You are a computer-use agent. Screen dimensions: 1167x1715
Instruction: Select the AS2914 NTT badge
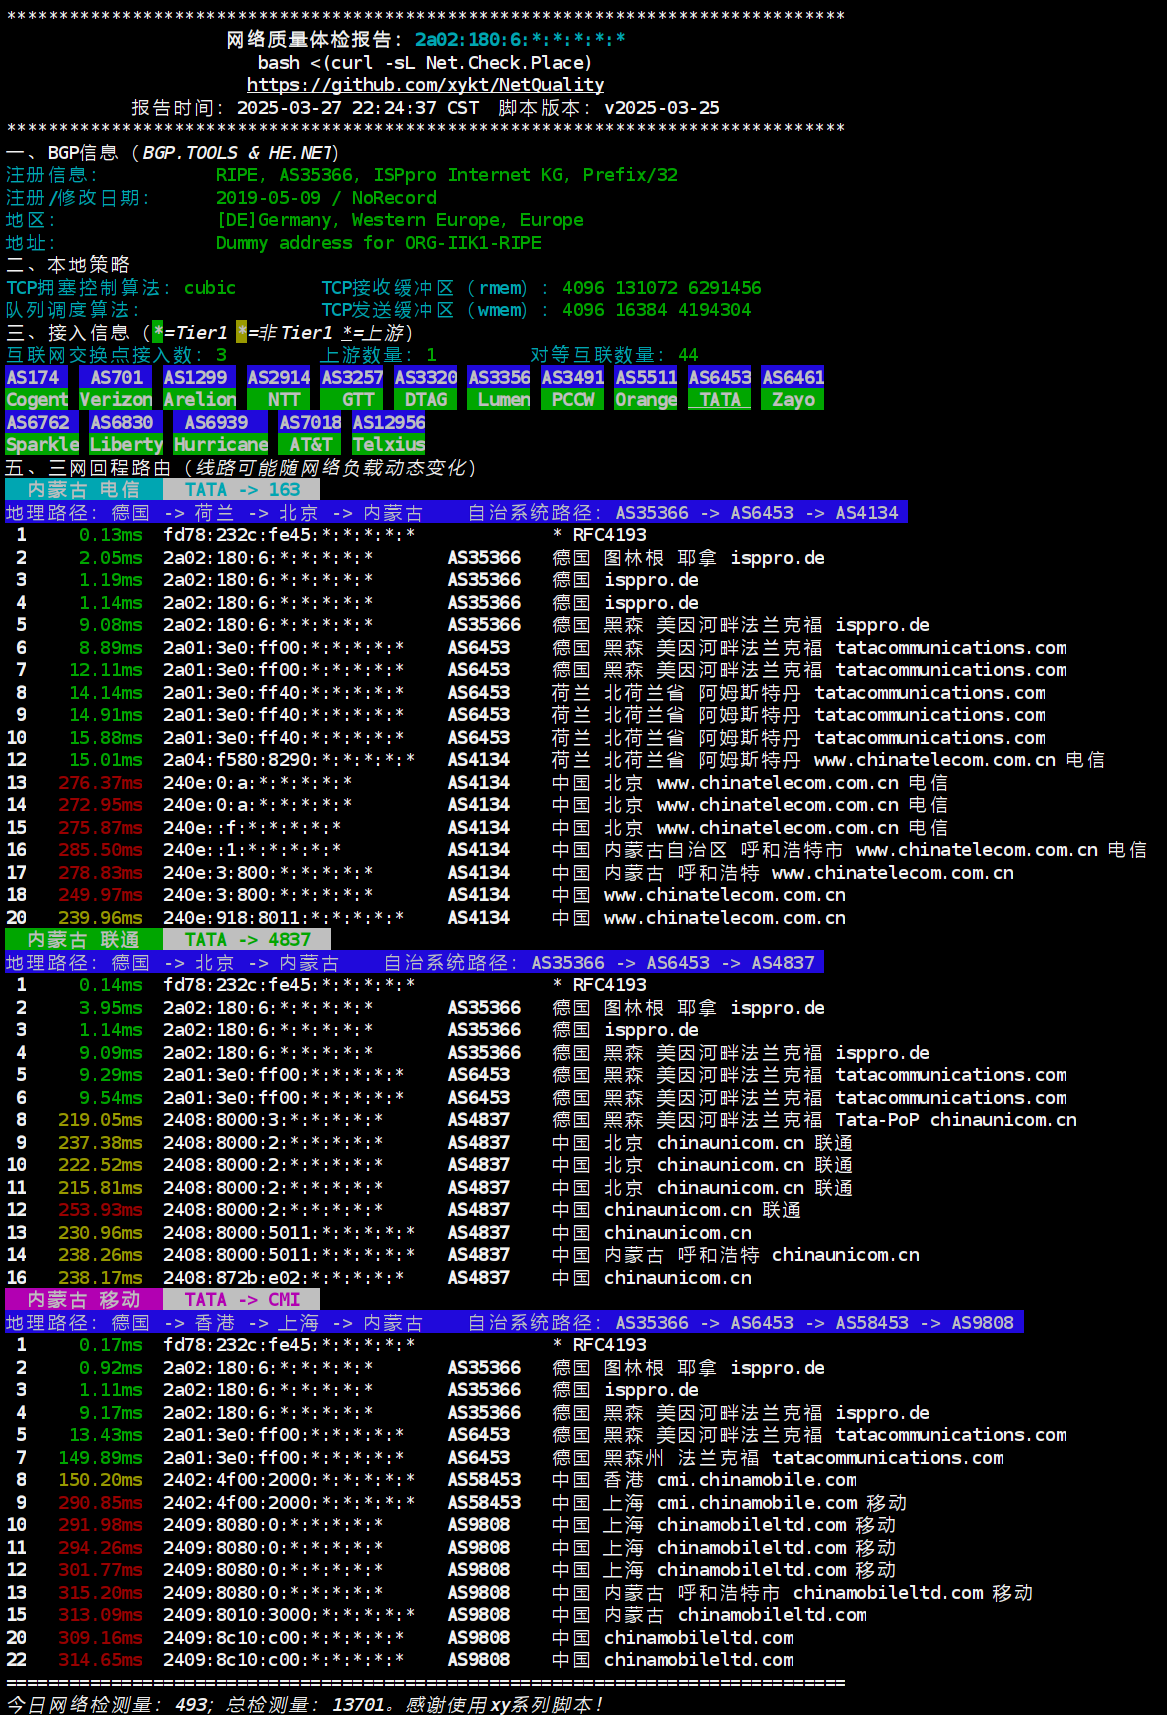tap(279, 388)
